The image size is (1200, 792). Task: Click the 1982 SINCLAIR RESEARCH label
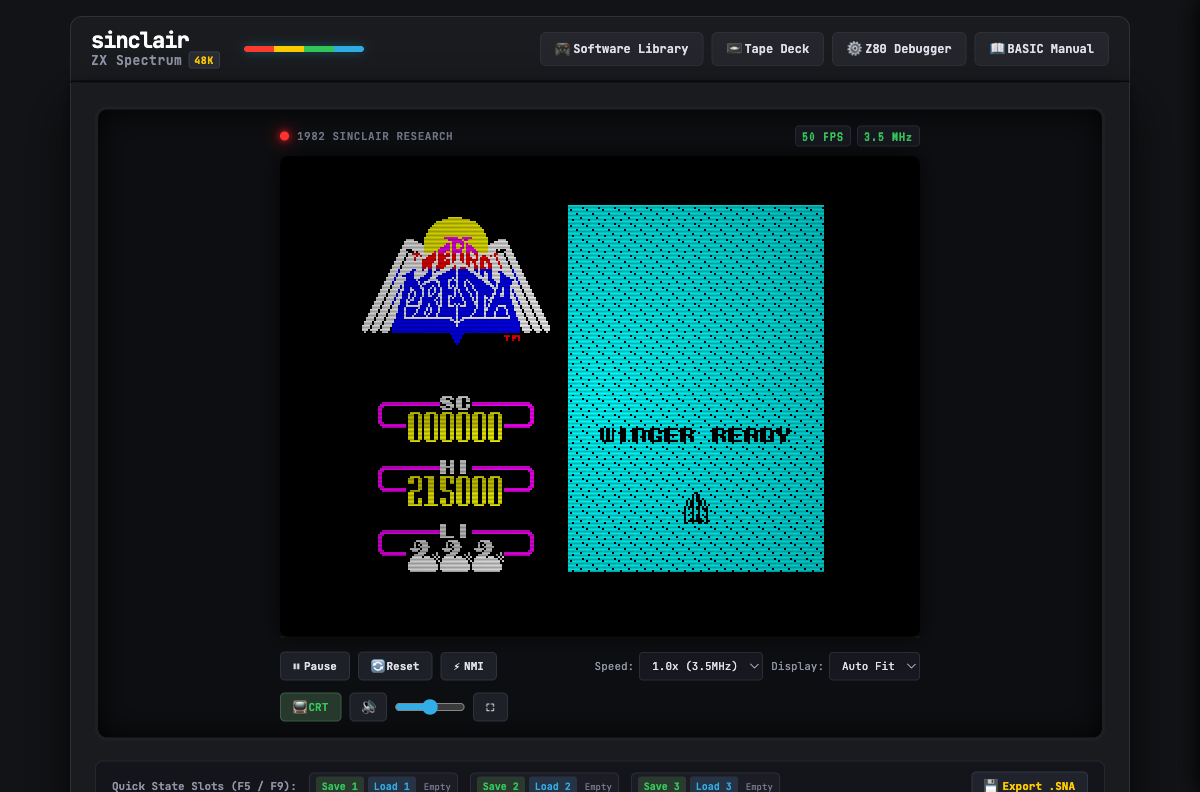pyautogui.click(x=375, y=136)
